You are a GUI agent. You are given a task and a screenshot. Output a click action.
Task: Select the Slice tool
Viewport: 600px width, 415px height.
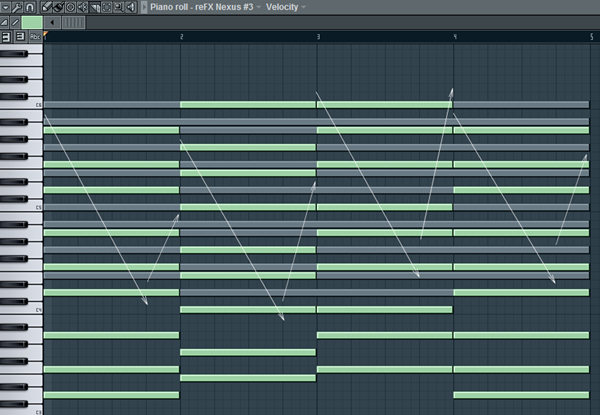pyautogui.click(x=95, y=7)
